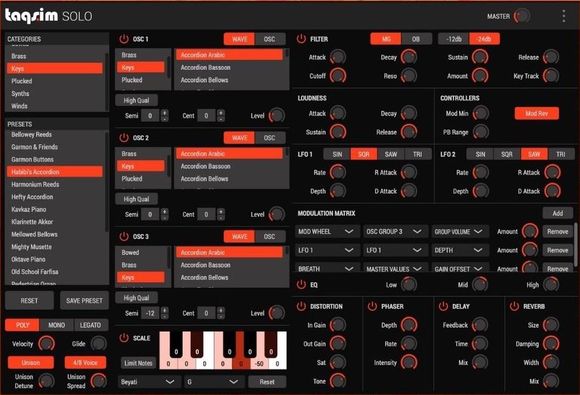Screen dimensions: 580x395
Task: Click the MASTER volume knob
Action: pyautogui.click(x=522, y=16)
